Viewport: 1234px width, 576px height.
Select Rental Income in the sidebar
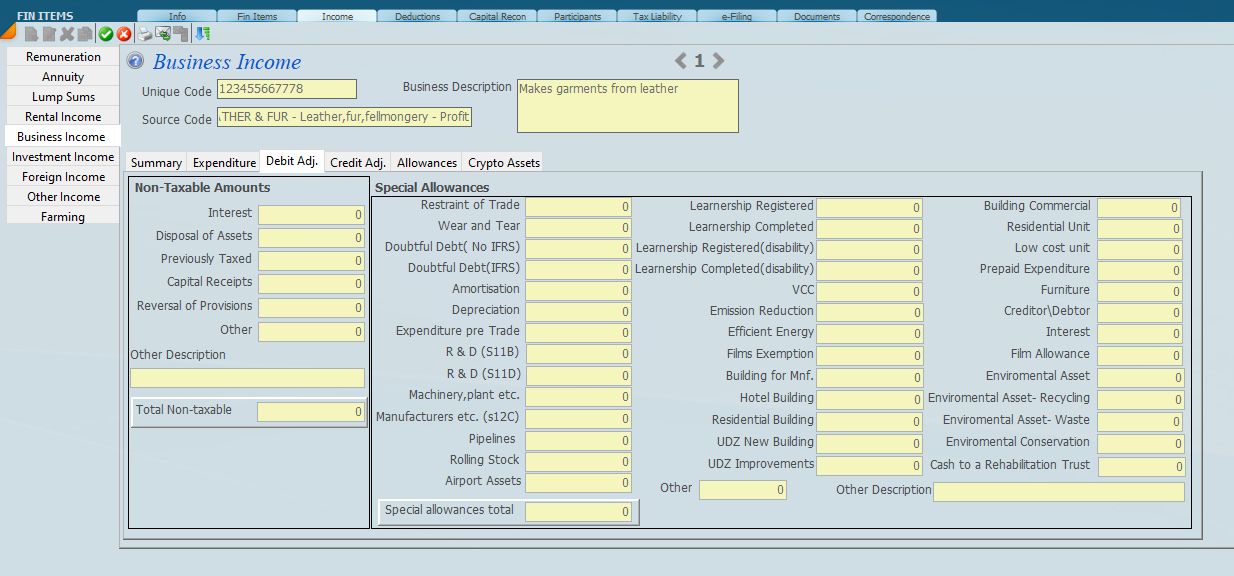(x=63, y=117)
